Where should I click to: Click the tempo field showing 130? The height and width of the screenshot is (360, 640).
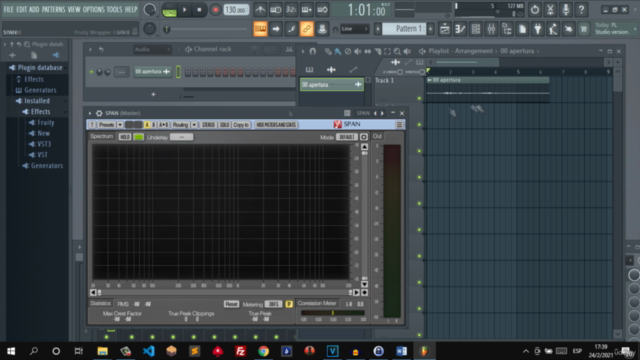(236, 9)
